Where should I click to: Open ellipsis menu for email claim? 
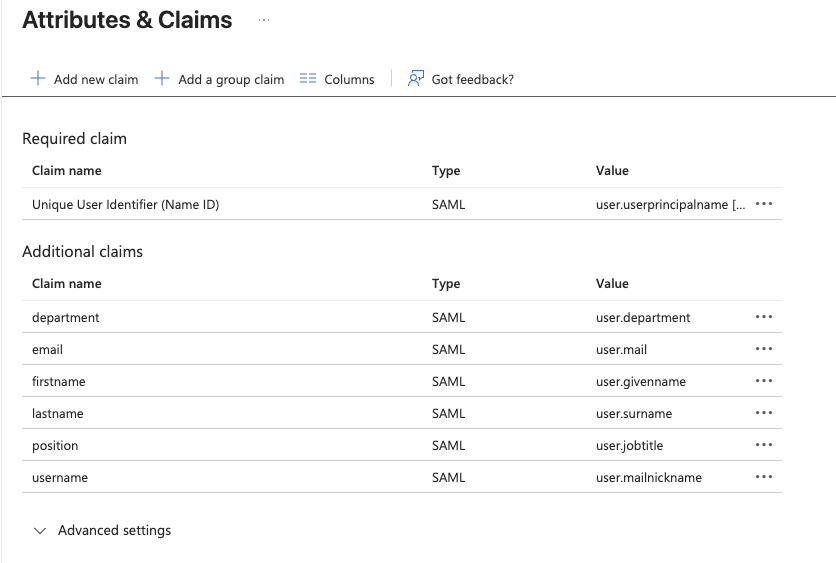tap(764, 349)
